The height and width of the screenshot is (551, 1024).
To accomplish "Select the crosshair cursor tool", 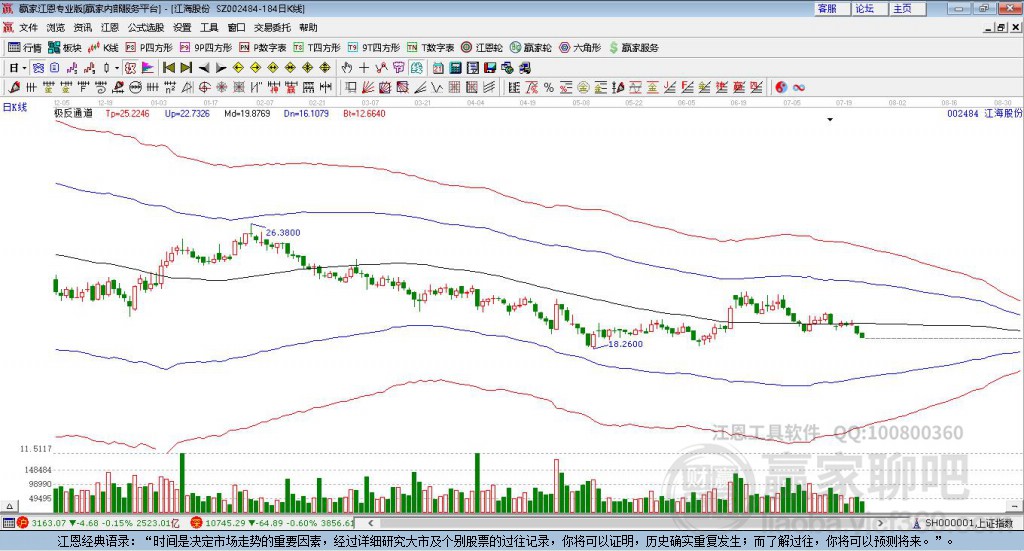I will point(364,68).
